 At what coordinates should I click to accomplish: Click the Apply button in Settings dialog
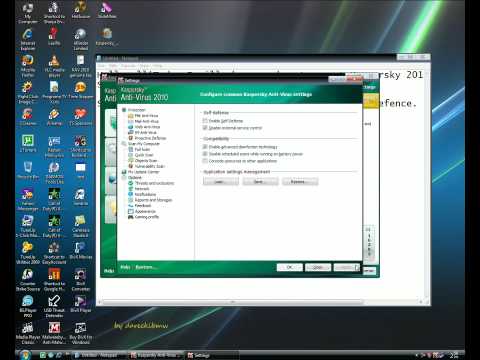point(347,267)
